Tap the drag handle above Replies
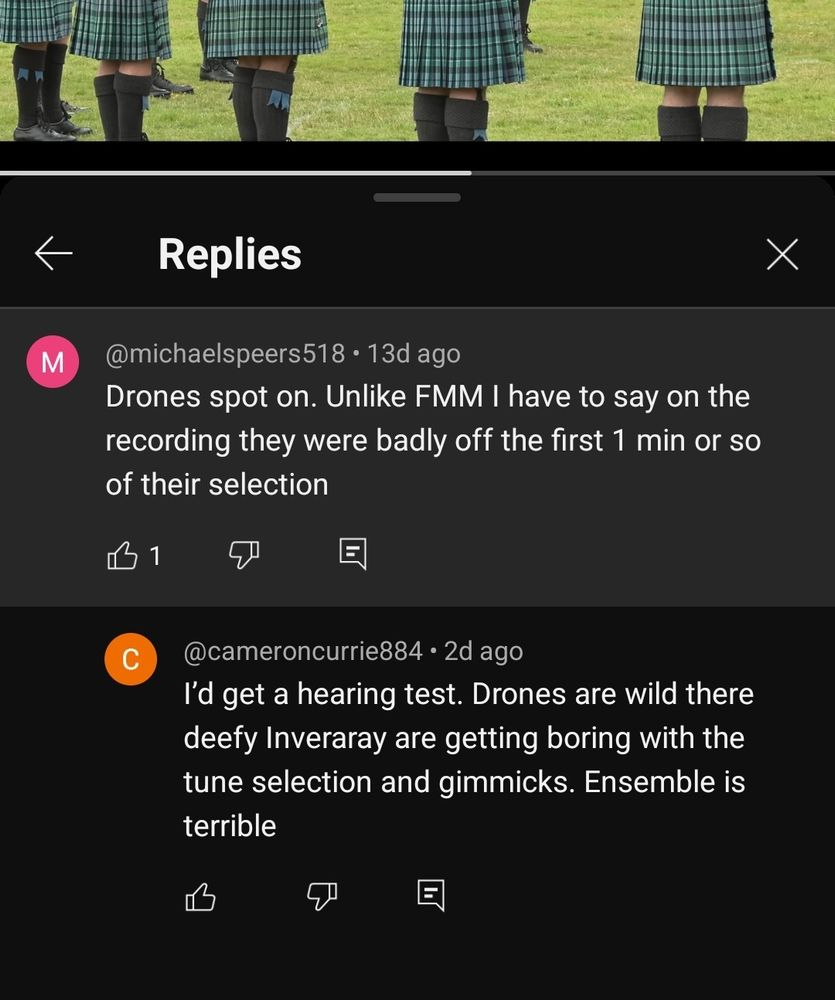 tap(417, 197)
